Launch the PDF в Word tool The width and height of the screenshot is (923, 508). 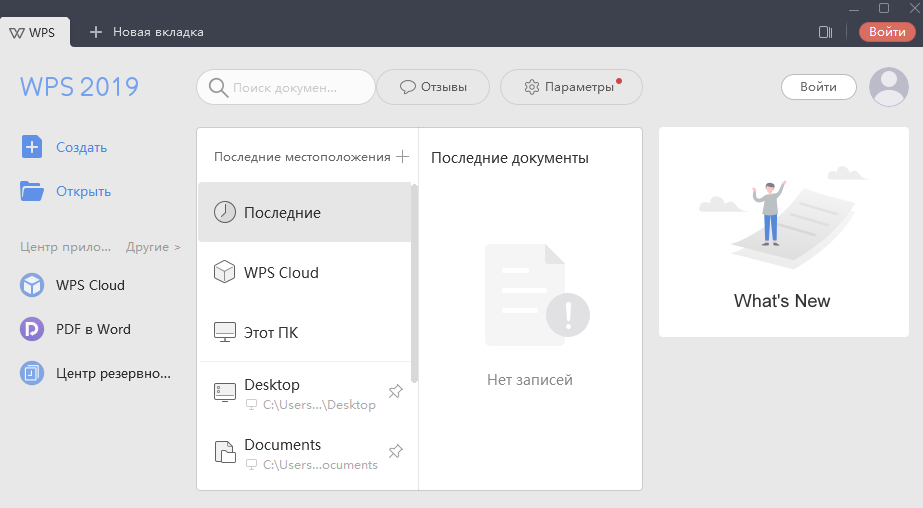pos(32,329)
